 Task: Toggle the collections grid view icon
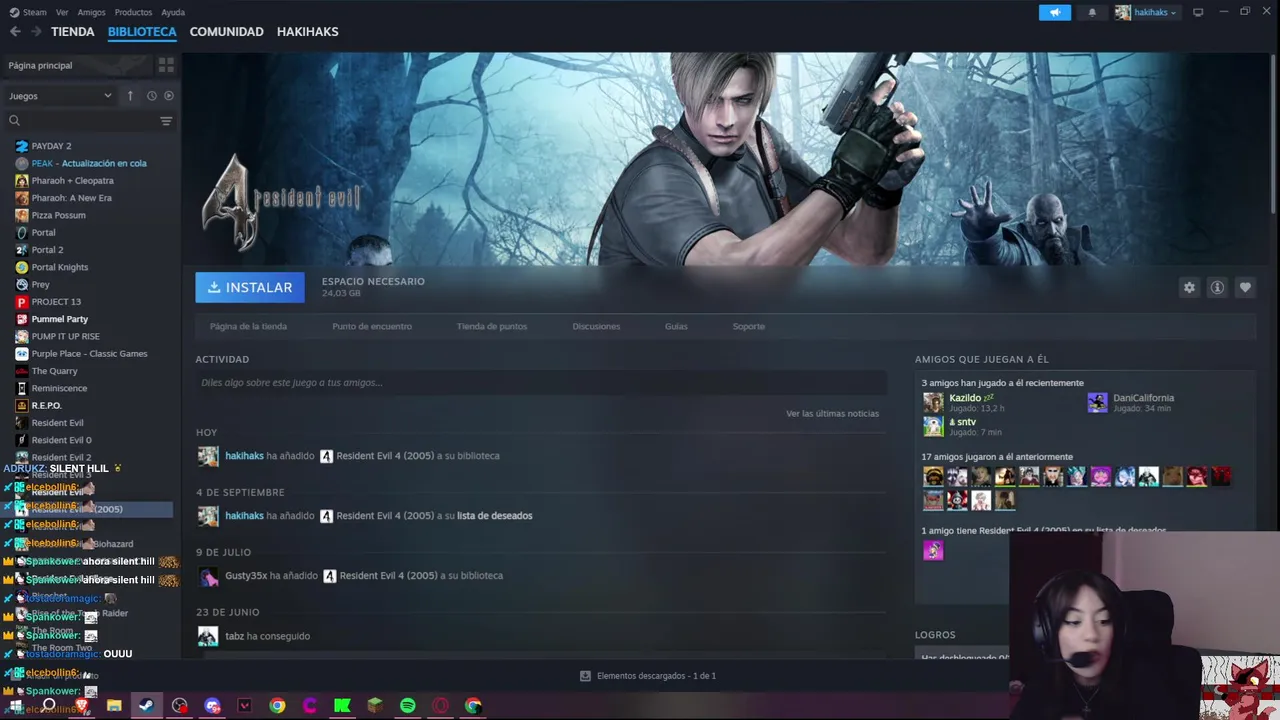click(166, 65)
